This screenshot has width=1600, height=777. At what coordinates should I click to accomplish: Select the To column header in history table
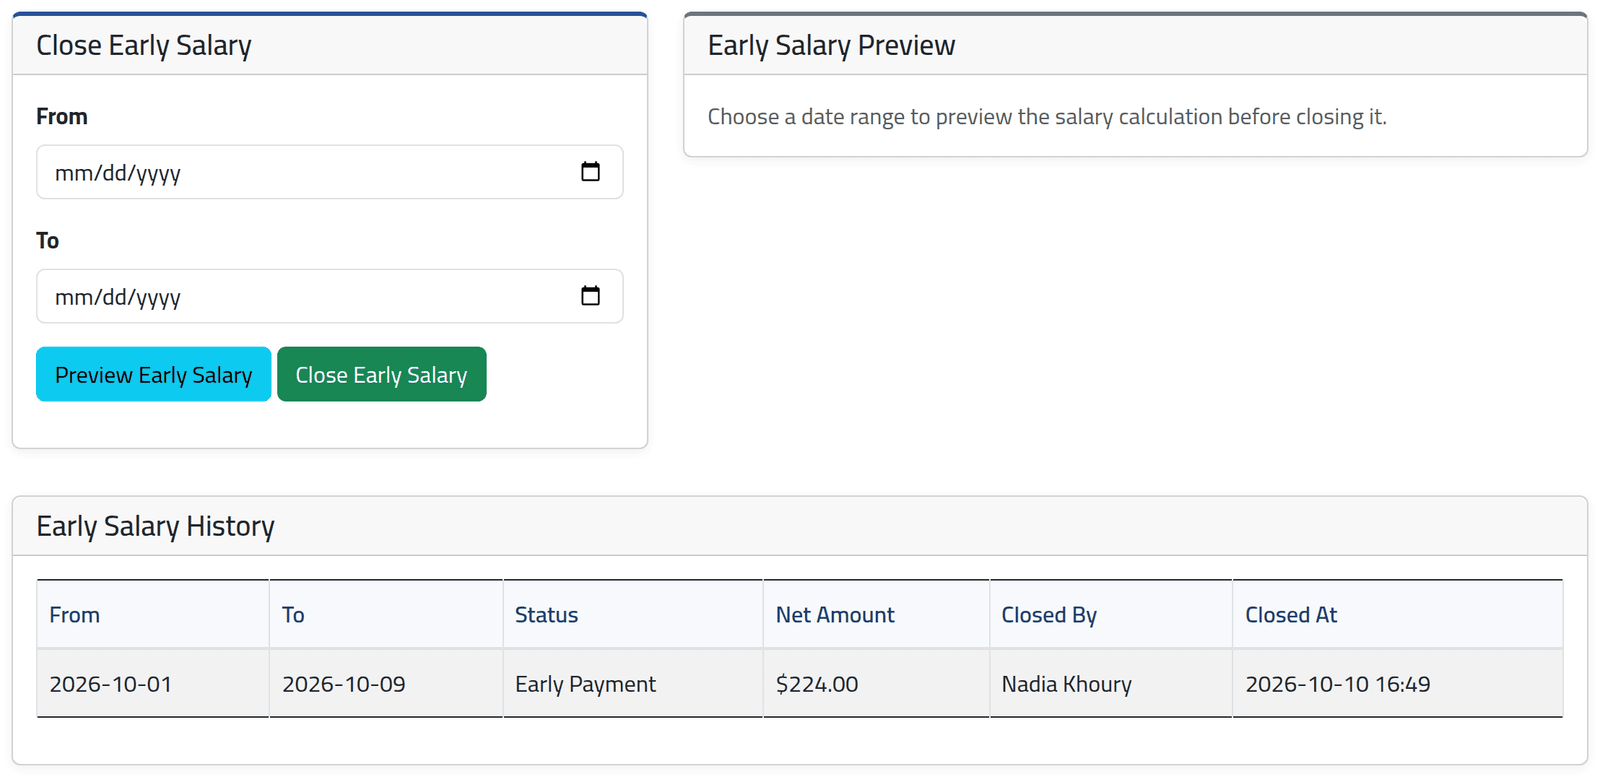coord(386,615)
